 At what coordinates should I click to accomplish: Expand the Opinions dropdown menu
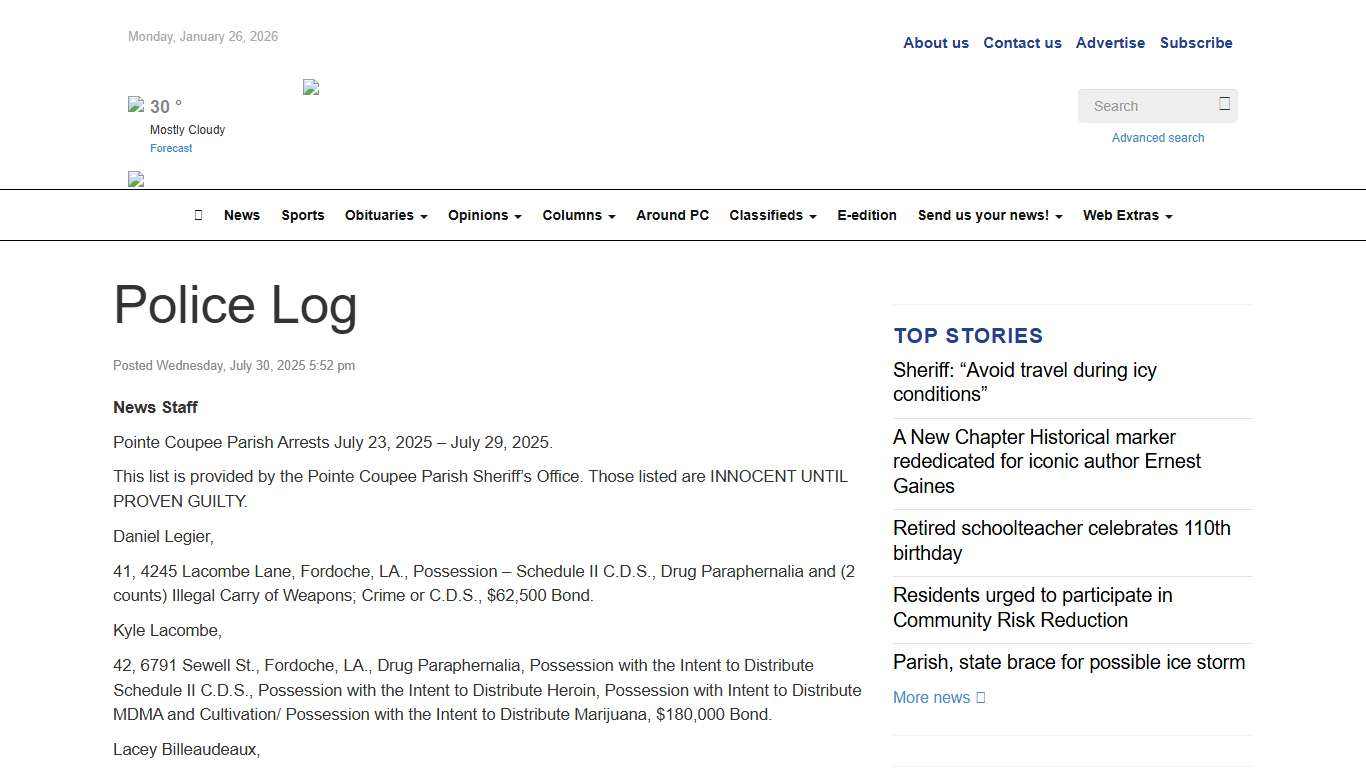(484, 215)
